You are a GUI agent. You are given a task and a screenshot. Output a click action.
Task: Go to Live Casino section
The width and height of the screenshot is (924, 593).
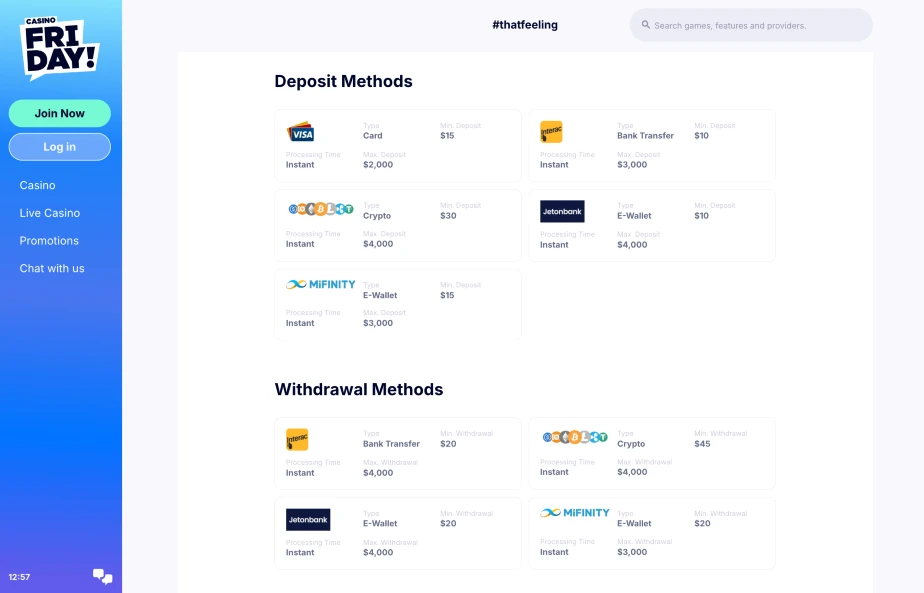[50, 213]
